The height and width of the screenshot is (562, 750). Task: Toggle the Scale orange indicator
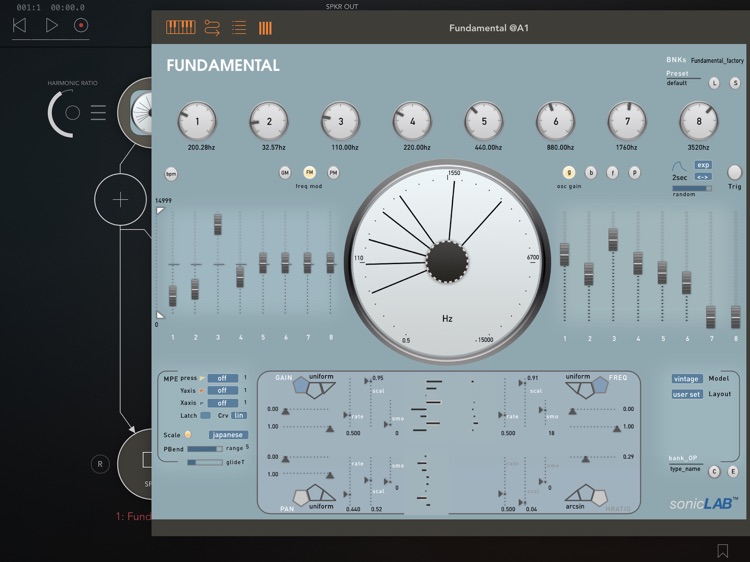click(188, 434)
